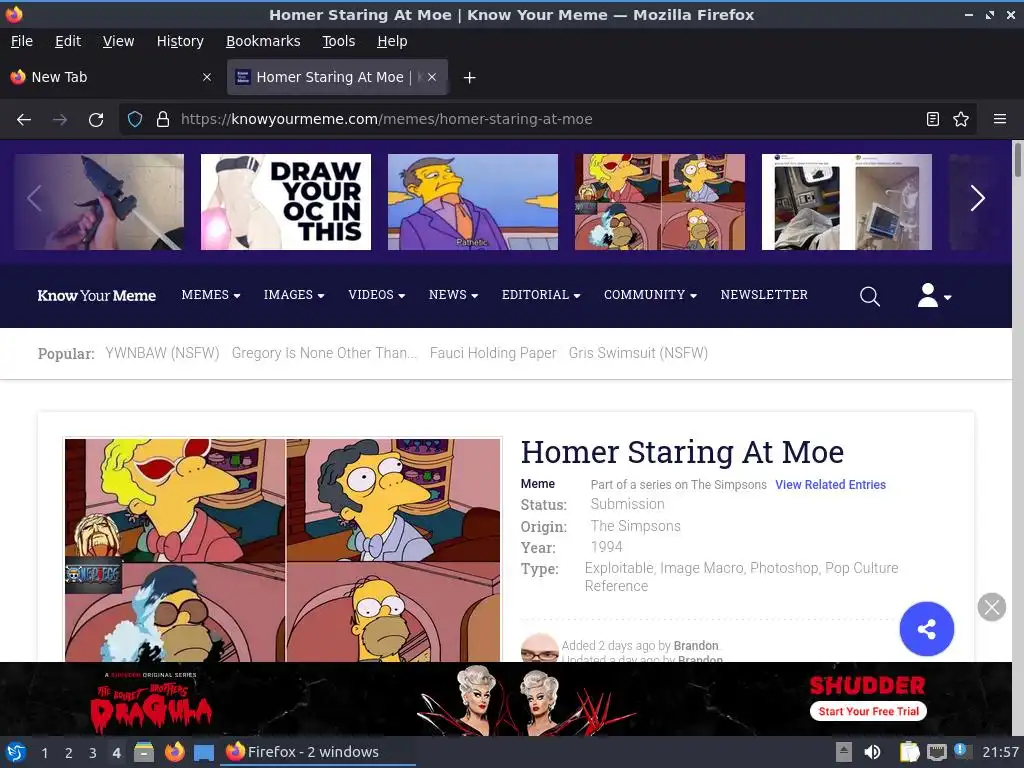Close the New Tab tab

pyautogui.click(x=207, y=77)
